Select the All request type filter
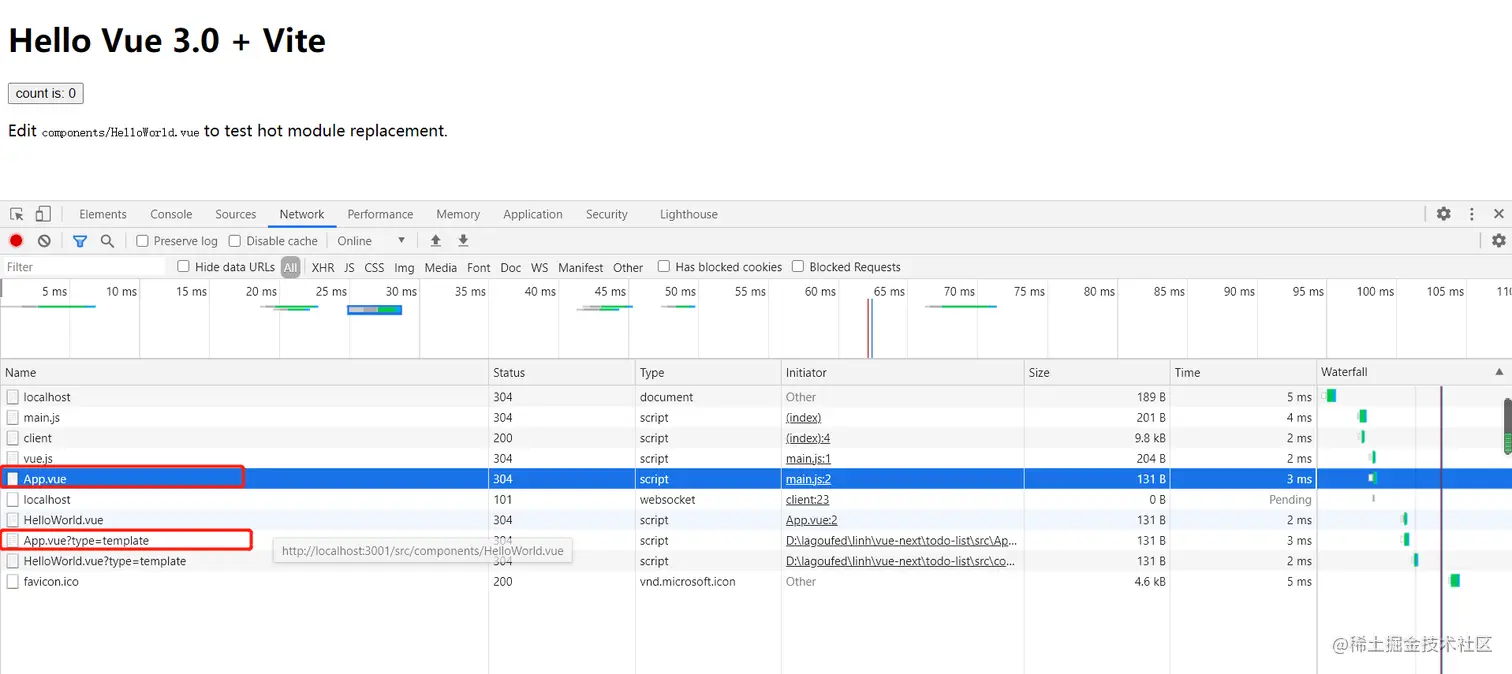The height and width of the screenshot is (674, 1512). (x=291, y=267)
